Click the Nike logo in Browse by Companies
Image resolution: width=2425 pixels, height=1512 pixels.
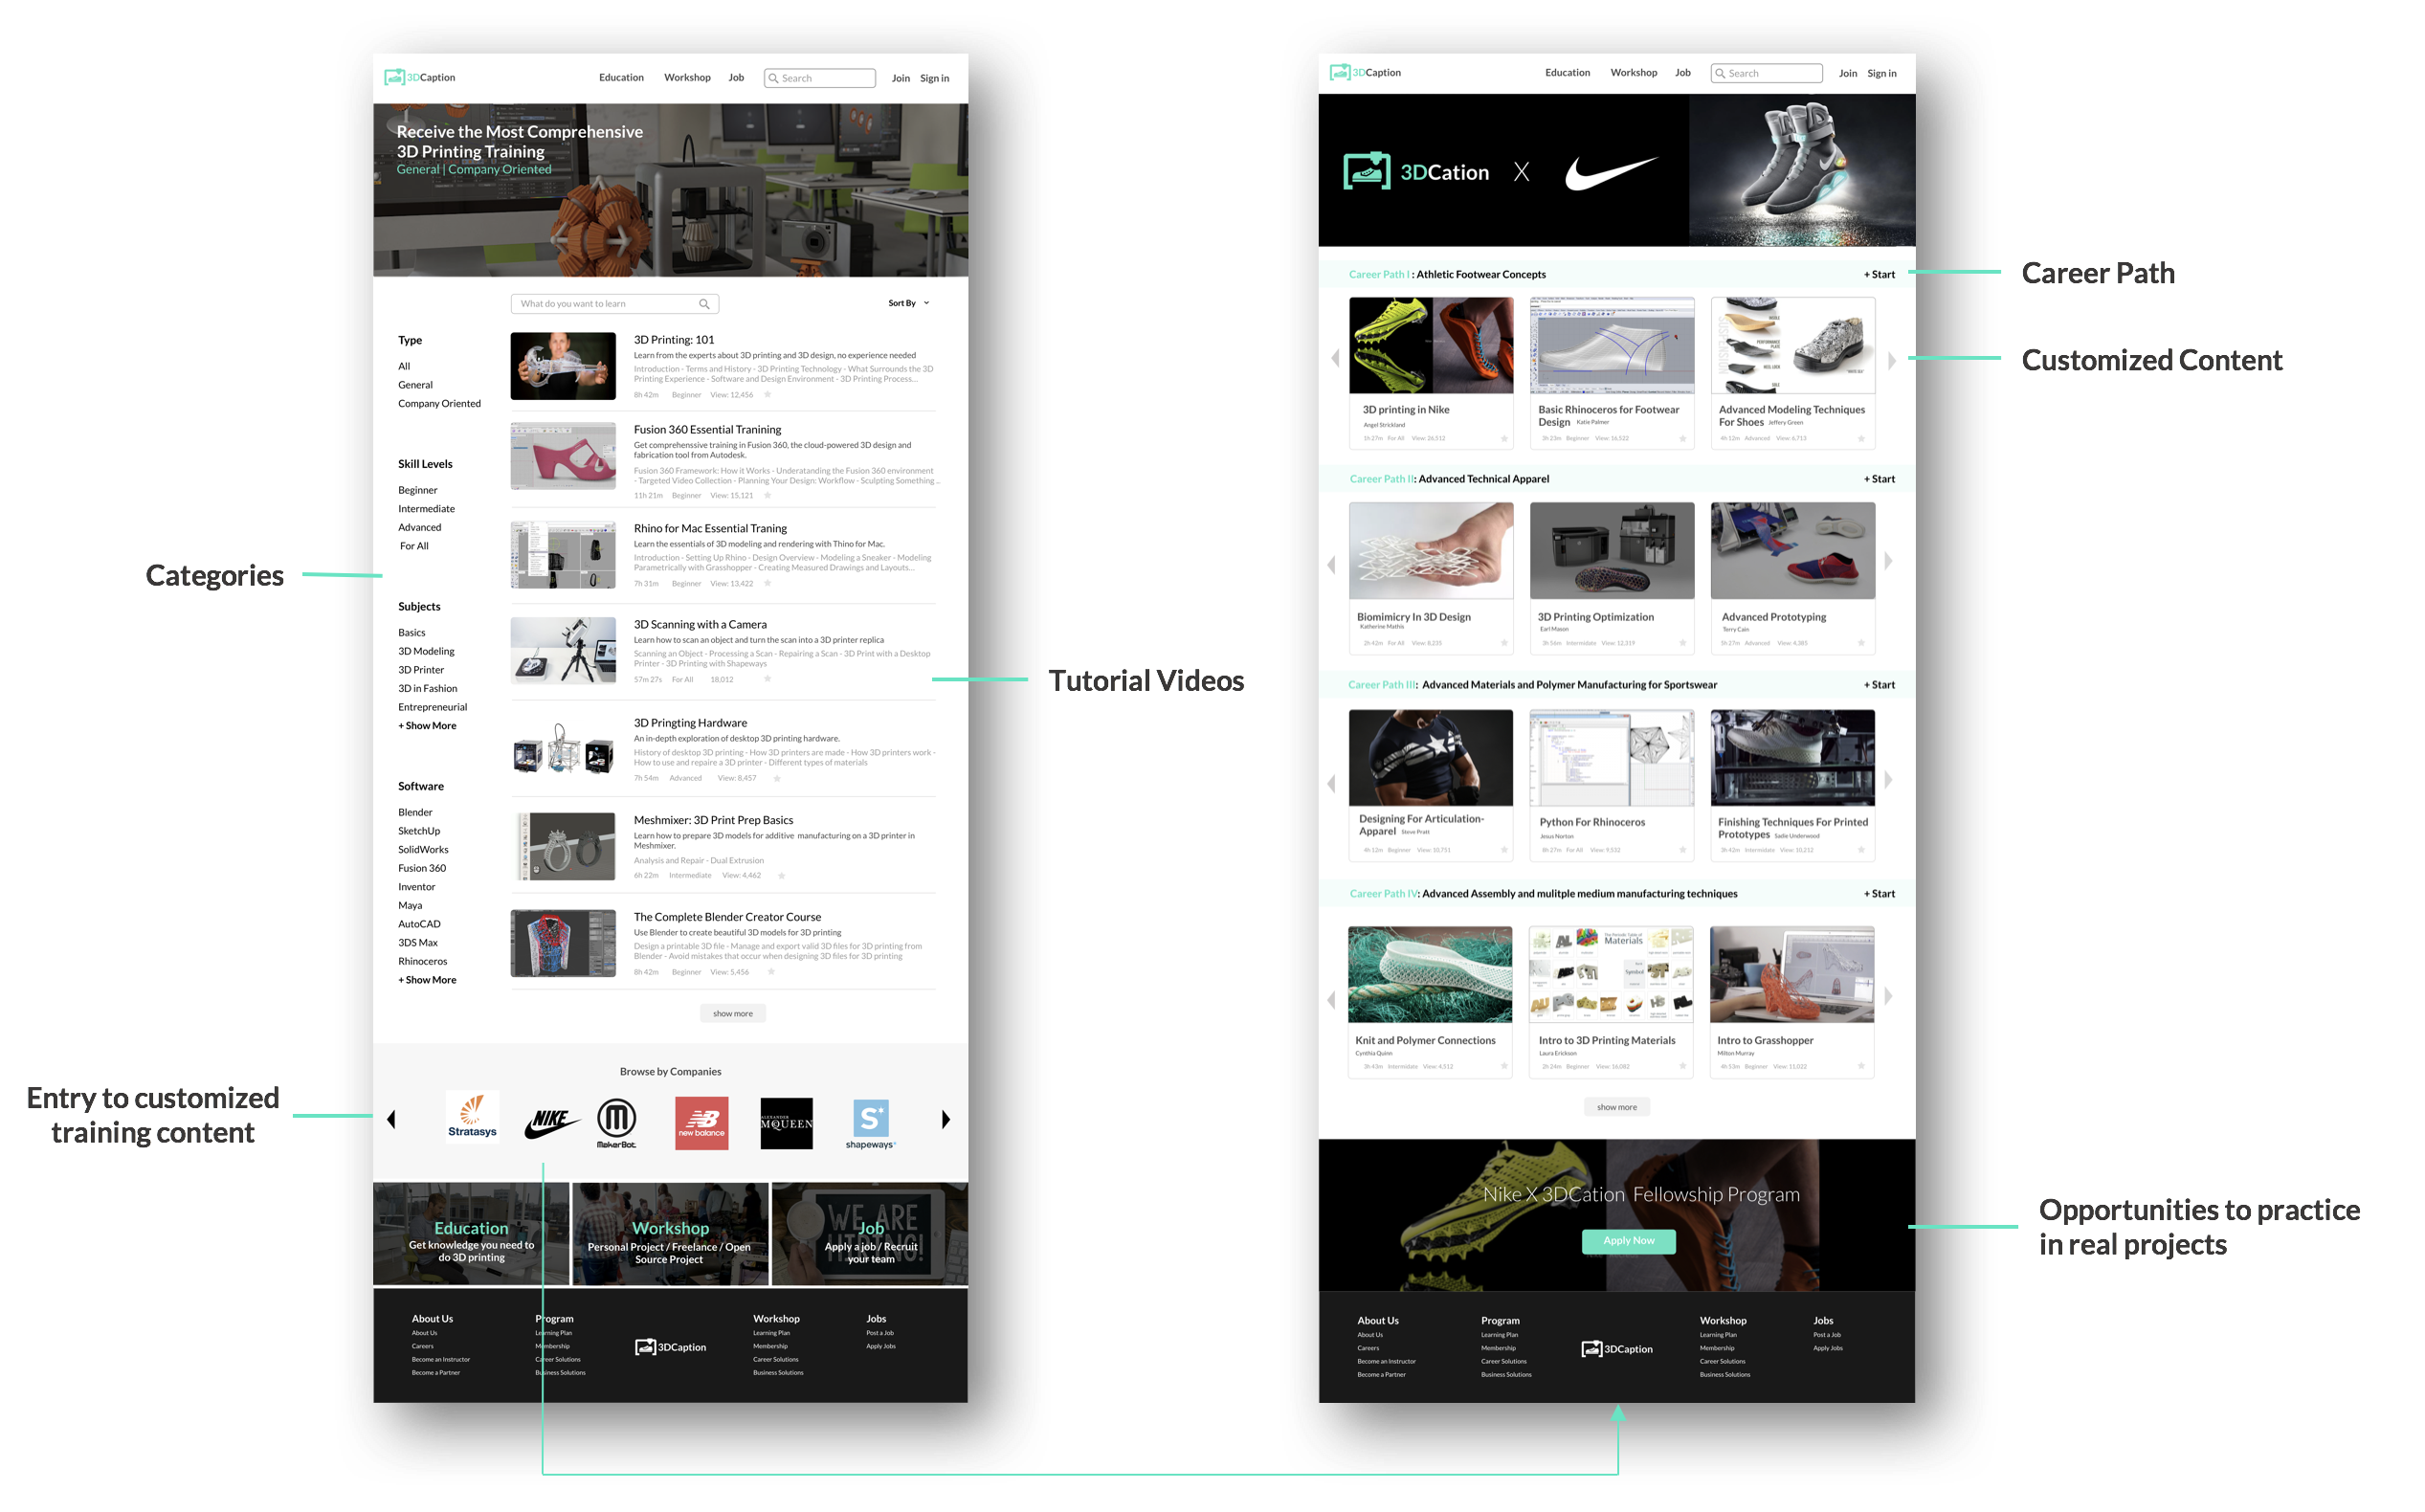(550, 1122)
